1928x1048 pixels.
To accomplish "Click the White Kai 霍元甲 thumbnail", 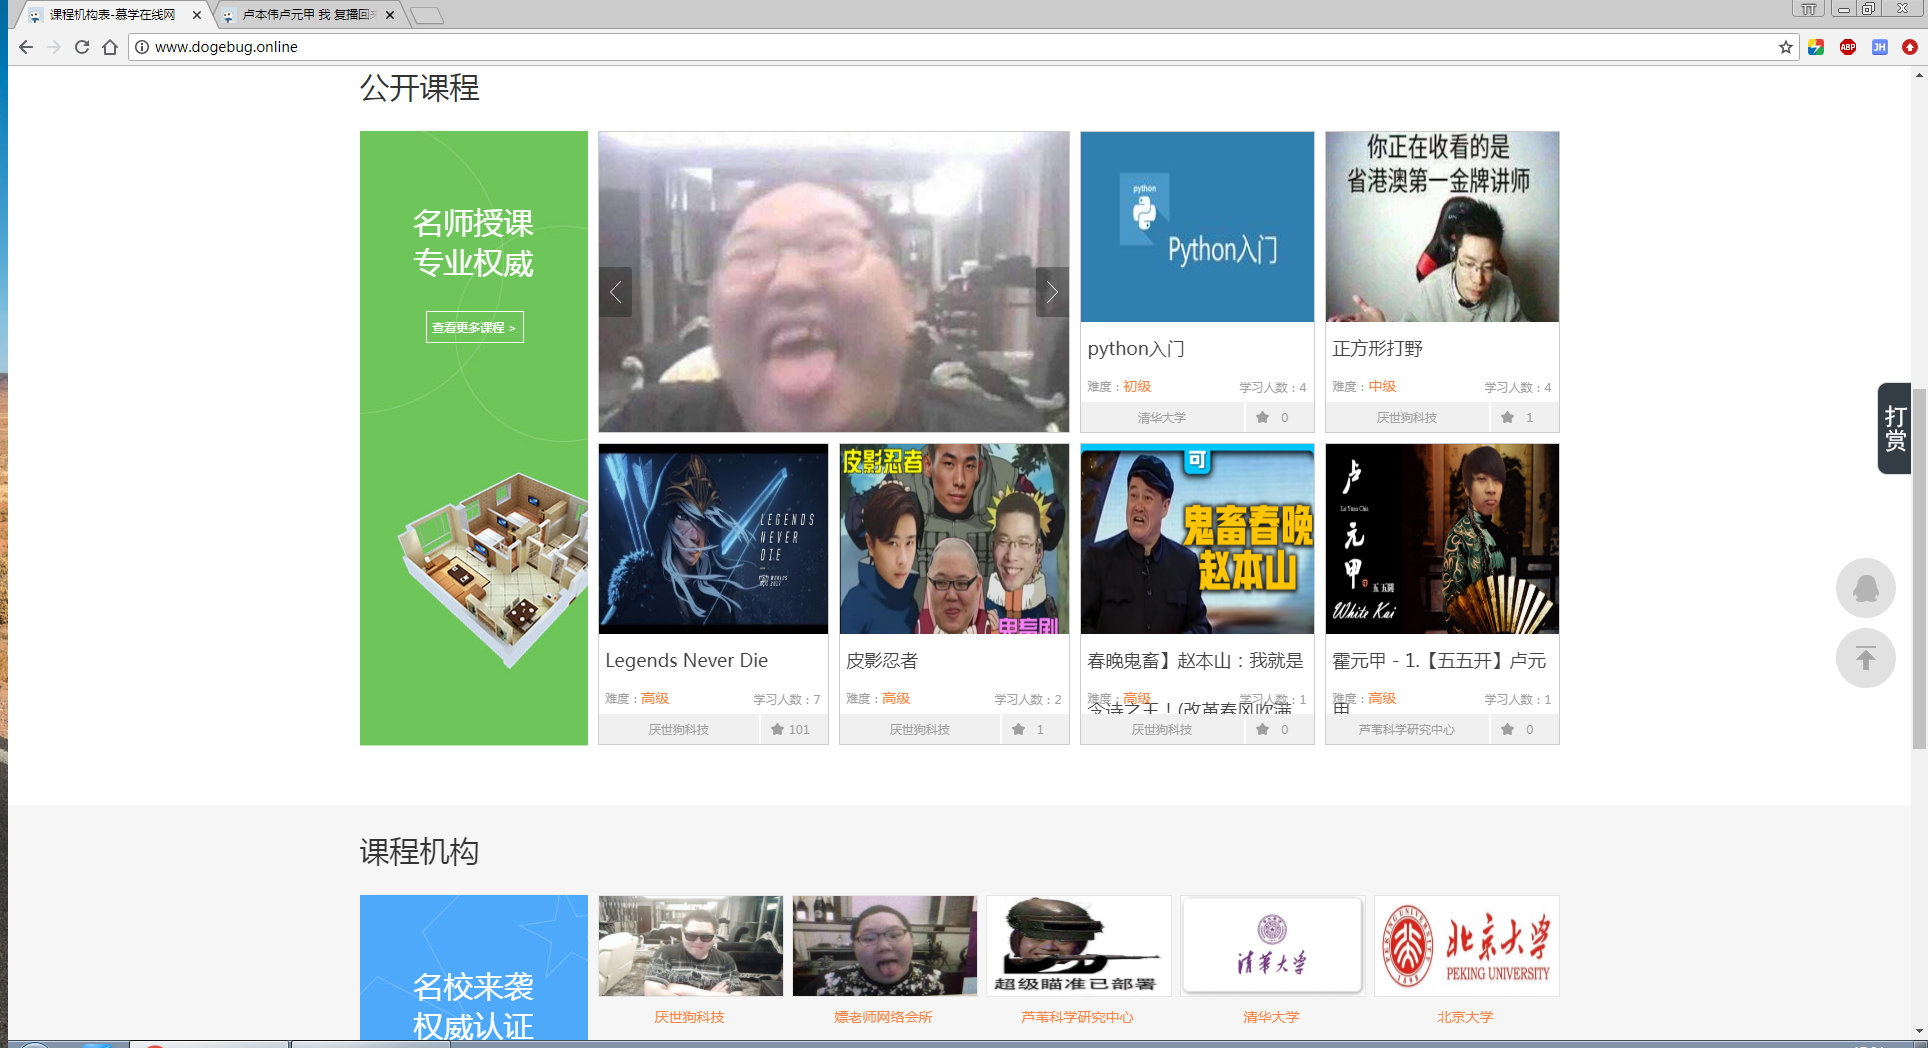I will pyautogui.click(x=1442, y=539).
